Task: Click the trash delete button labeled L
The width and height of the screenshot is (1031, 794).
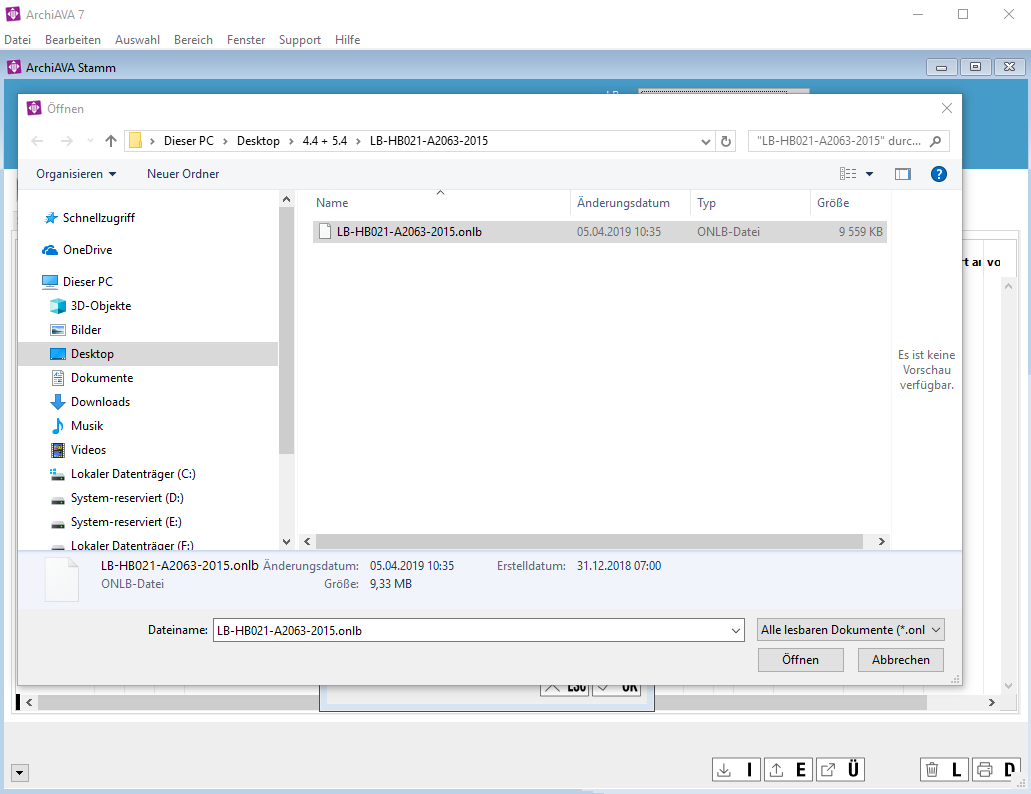Action: [x=944, y=769]
